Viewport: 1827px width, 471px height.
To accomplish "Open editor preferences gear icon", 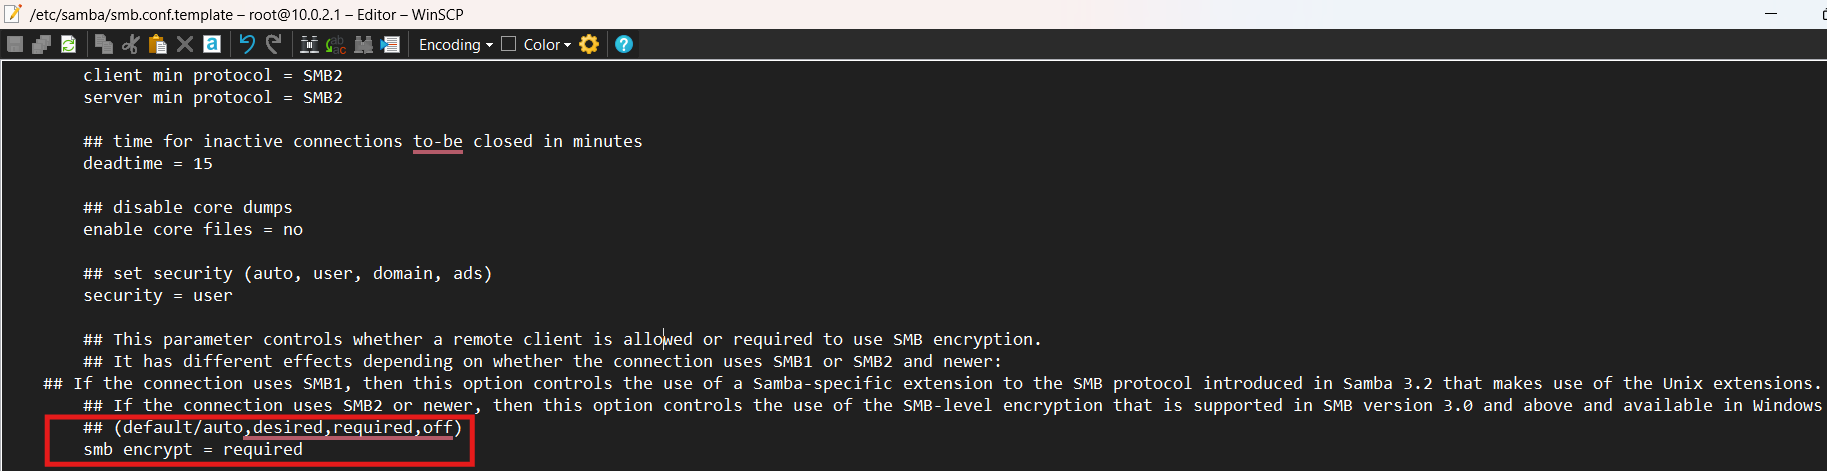I will (x=589, y=44).
